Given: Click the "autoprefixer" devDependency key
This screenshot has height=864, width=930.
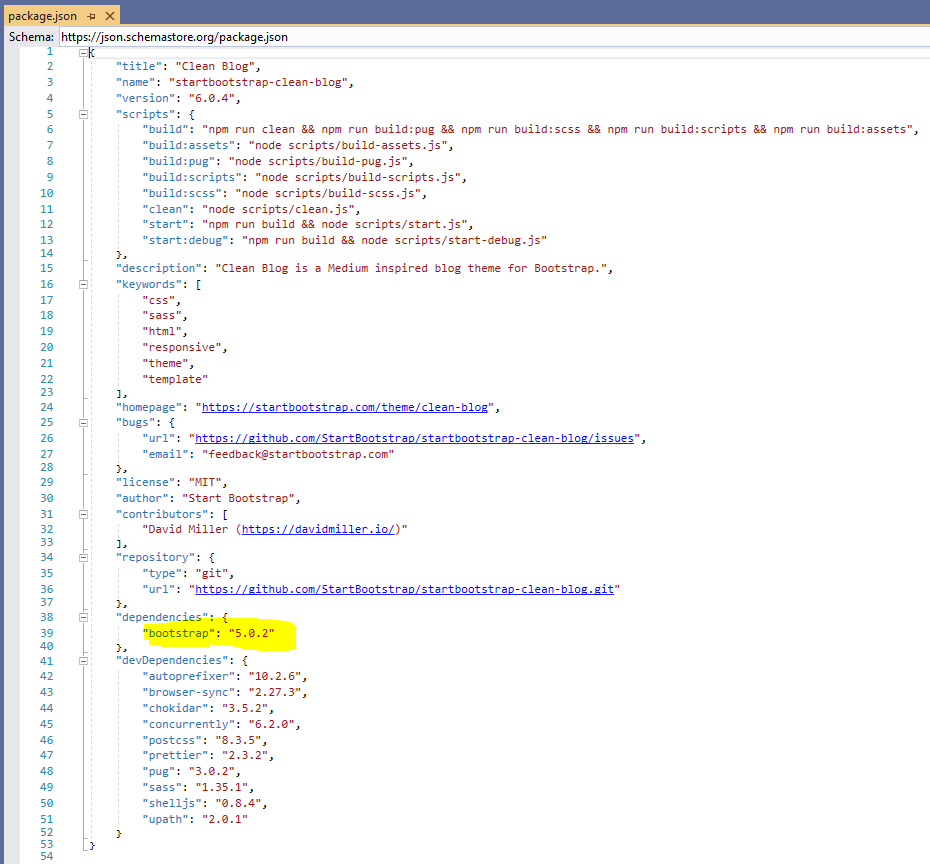Looking at the screenshot, I should coord(189,677).
